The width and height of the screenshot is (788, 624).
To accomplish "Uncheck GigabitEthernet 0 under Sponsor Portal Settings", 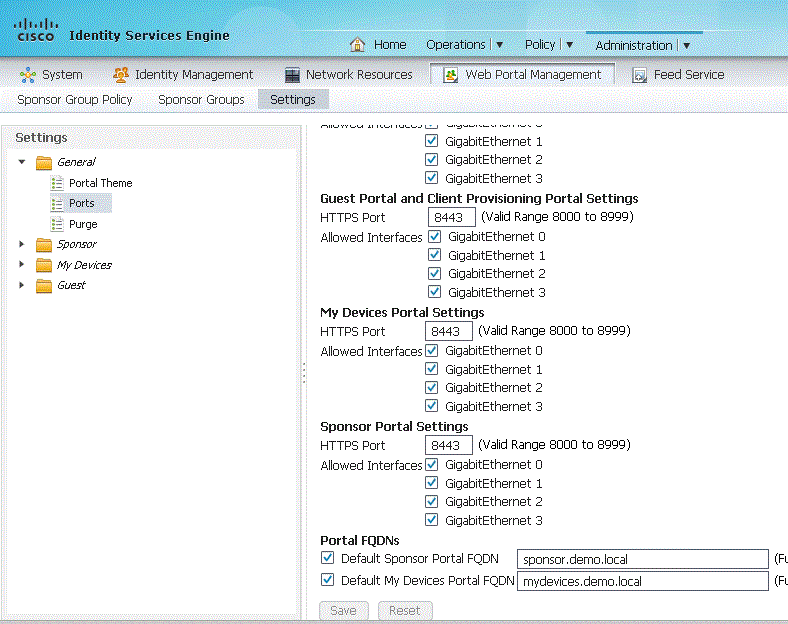I will coord(432,465).
